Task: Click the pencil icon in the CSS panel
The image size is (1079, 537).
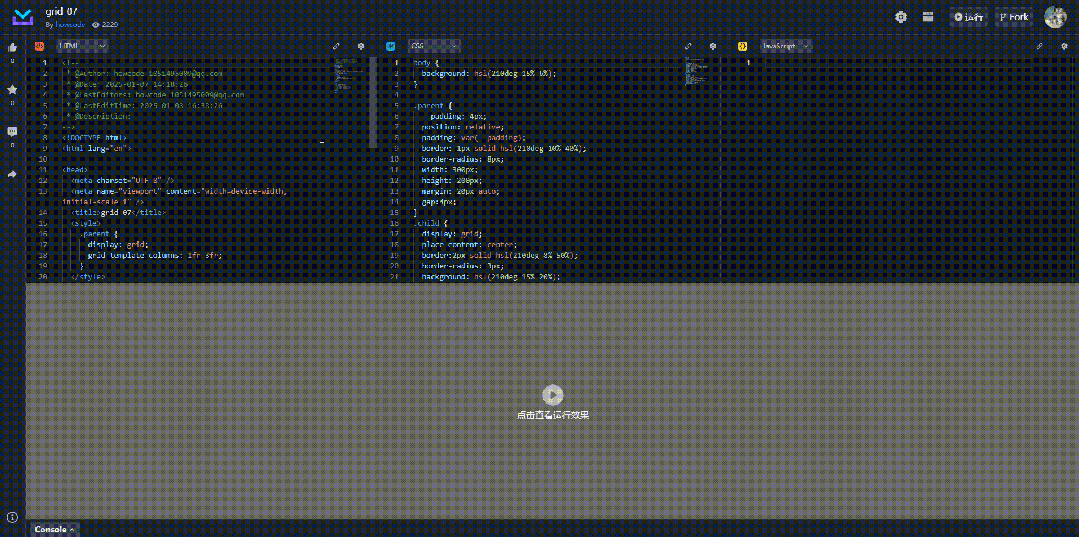Action: tap(688, 46)
